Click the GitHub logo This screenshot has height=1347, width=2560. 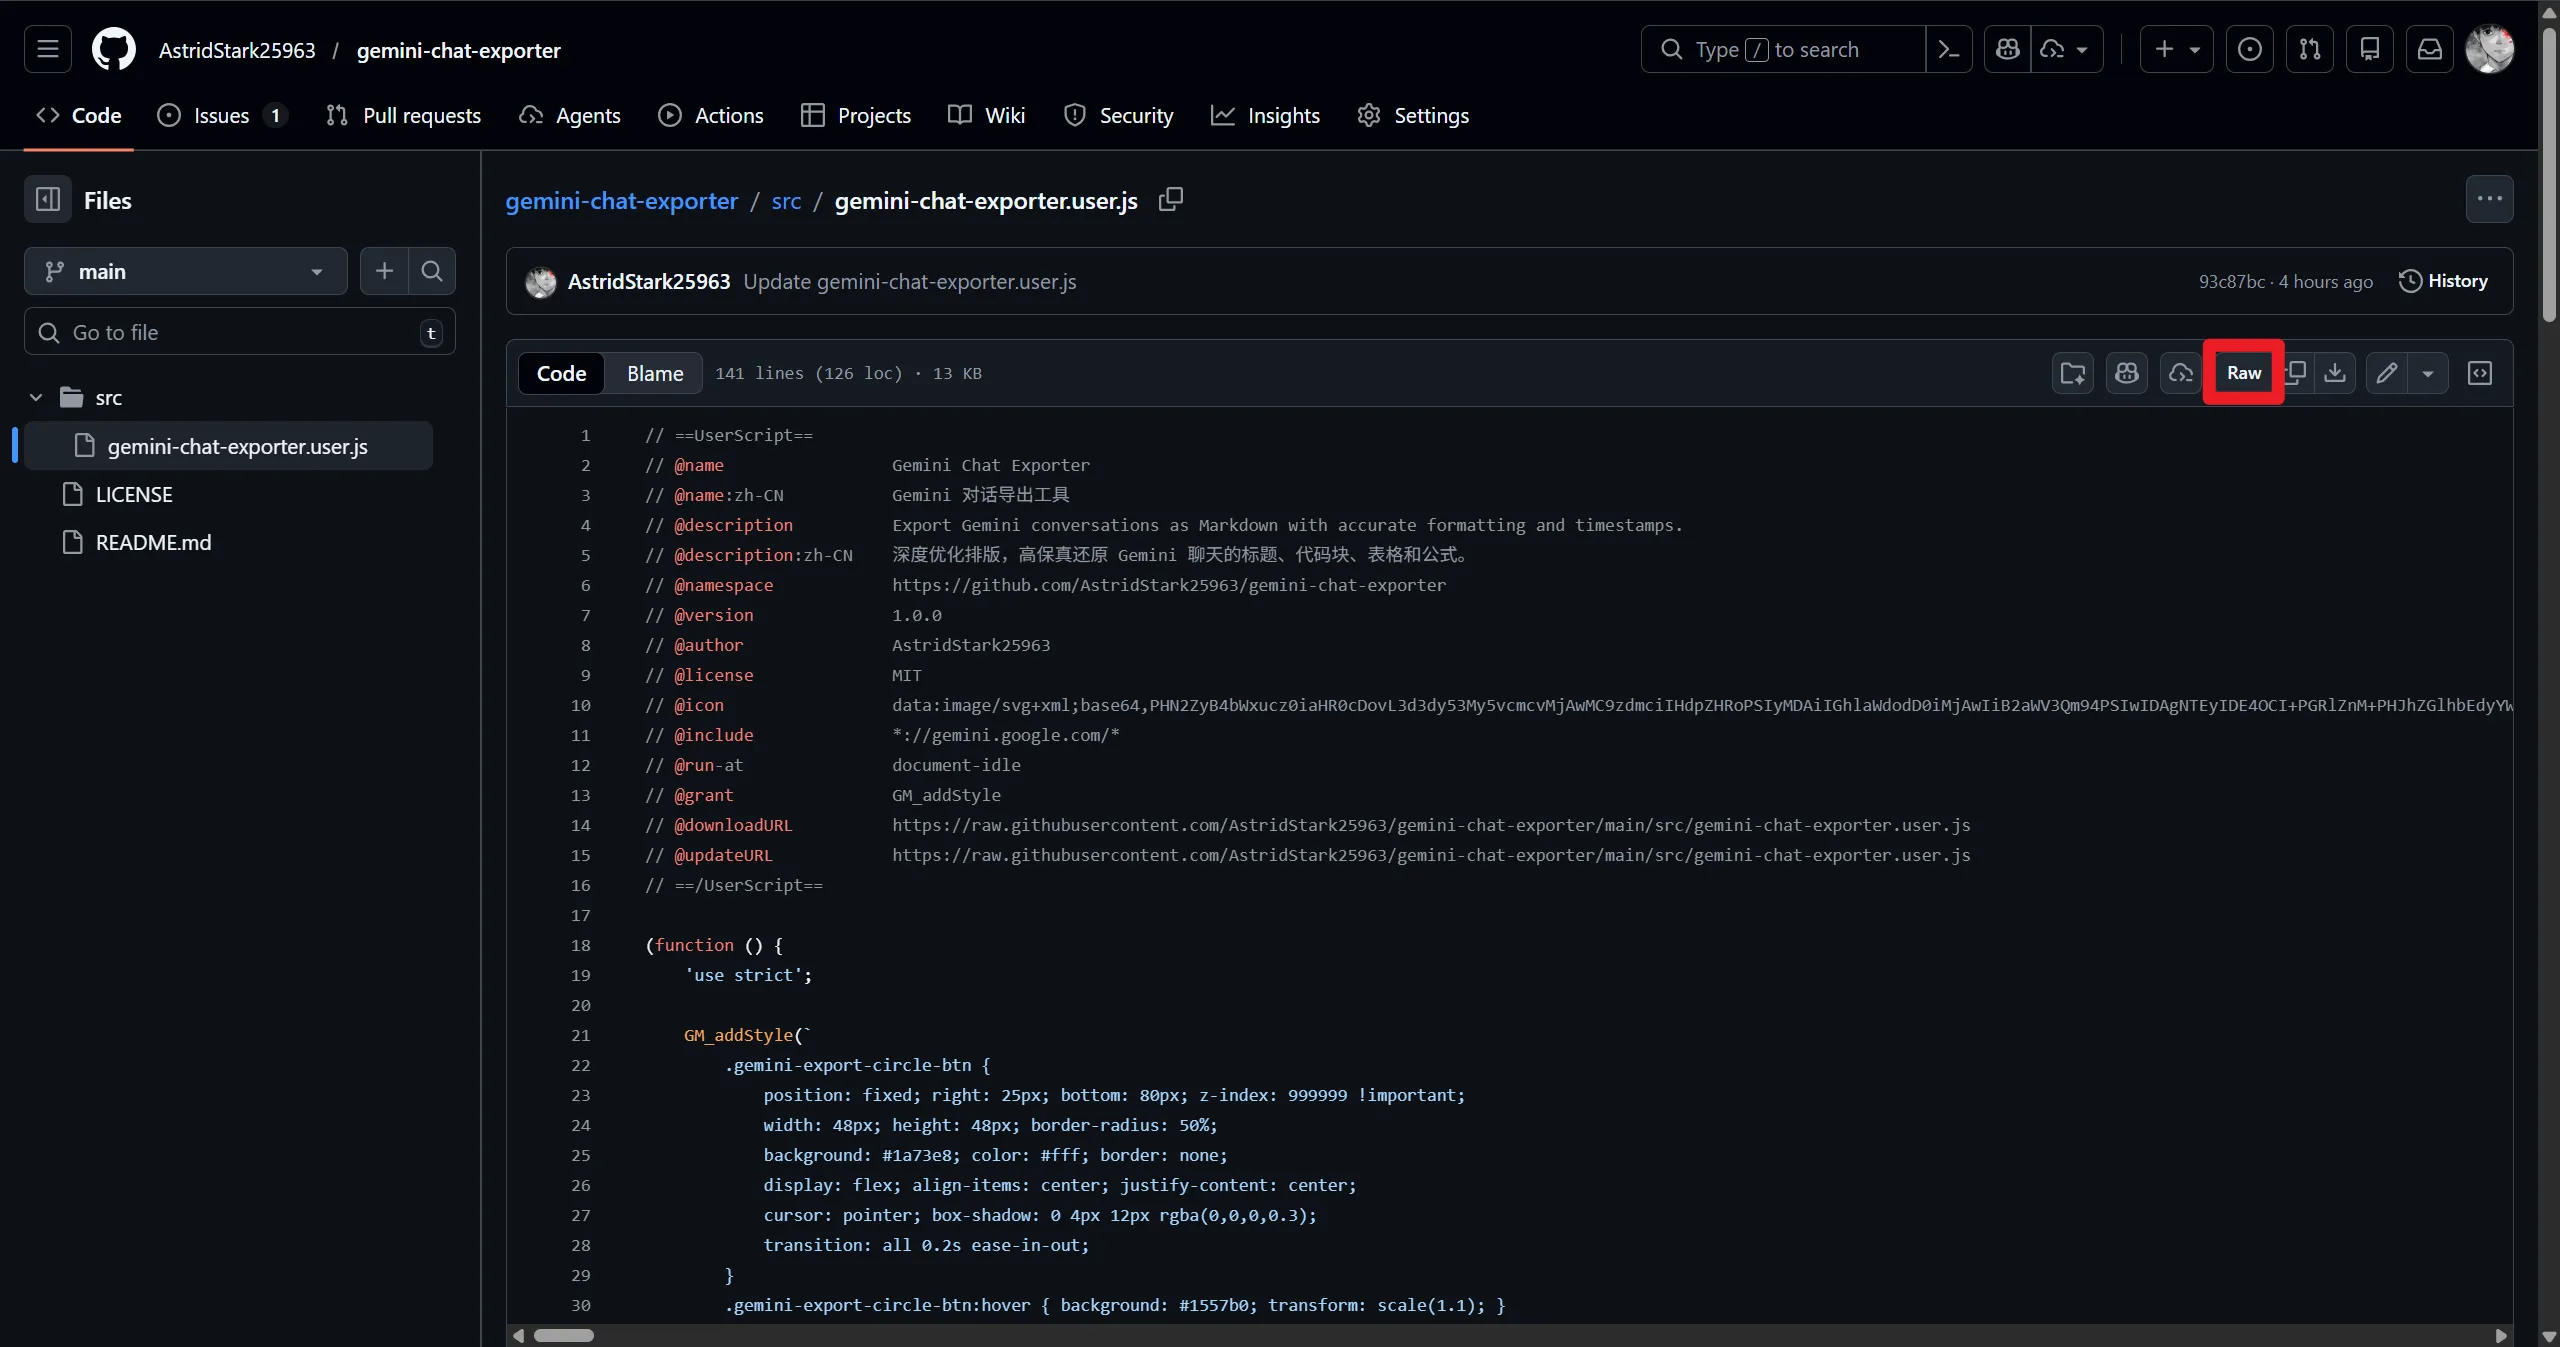point(113,49)
